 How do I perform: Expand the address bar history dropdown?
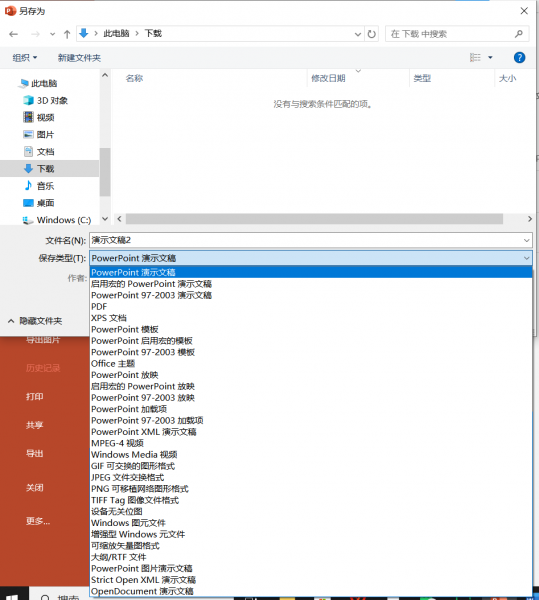(358, 34)
